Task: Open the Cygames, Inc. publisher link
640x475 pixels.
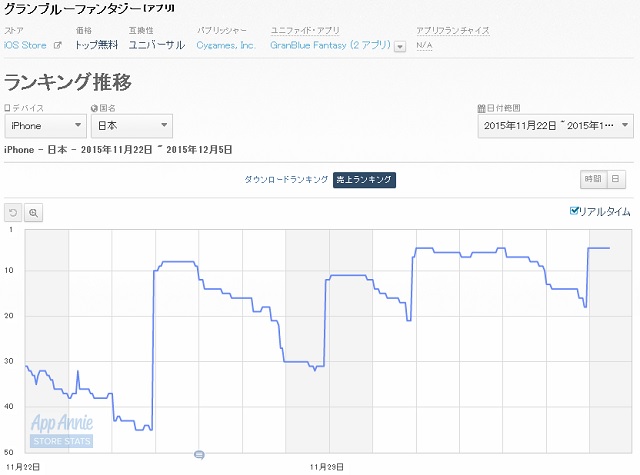Action: pyautogui.click(x=227, y=45)
